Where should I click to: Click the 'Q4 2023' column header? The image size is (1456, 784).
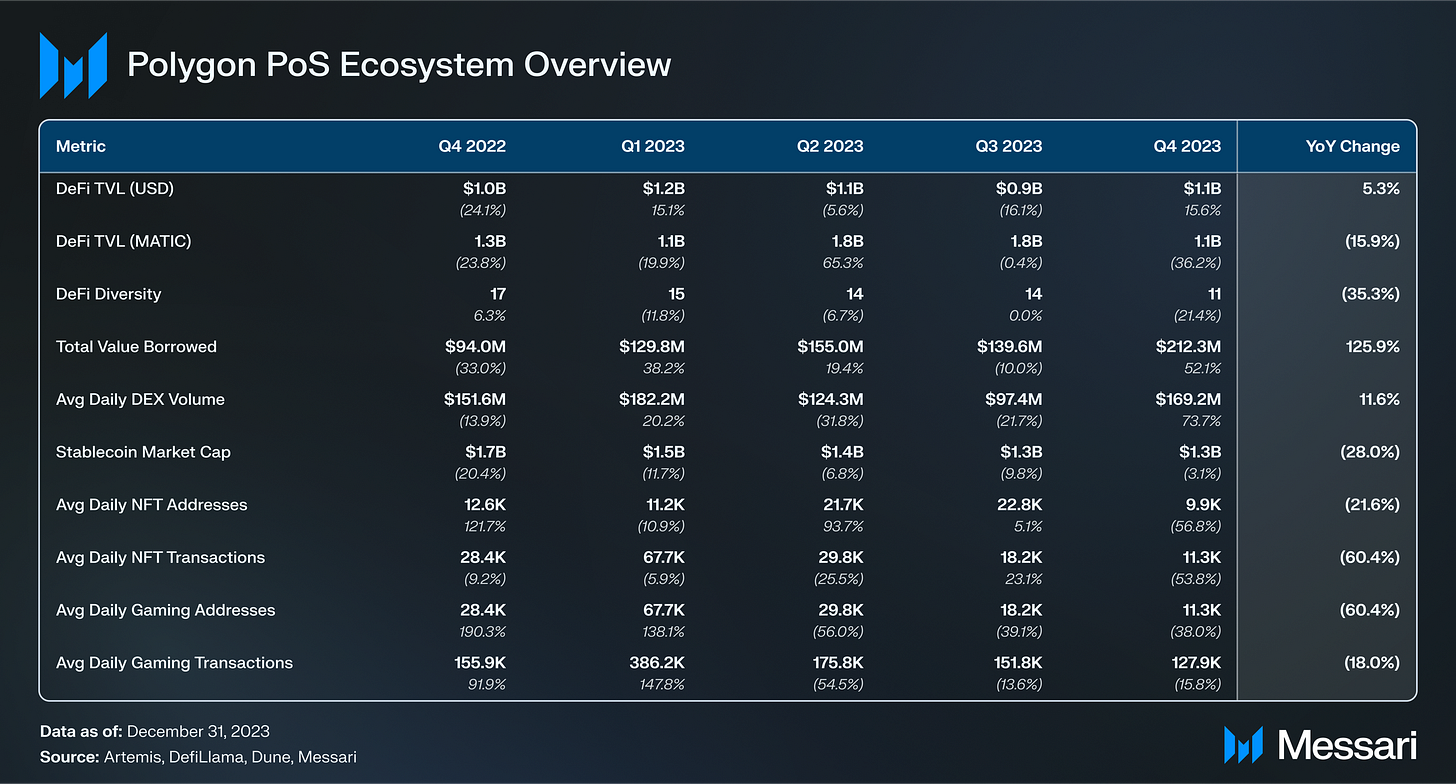(x=1187, y=146)
